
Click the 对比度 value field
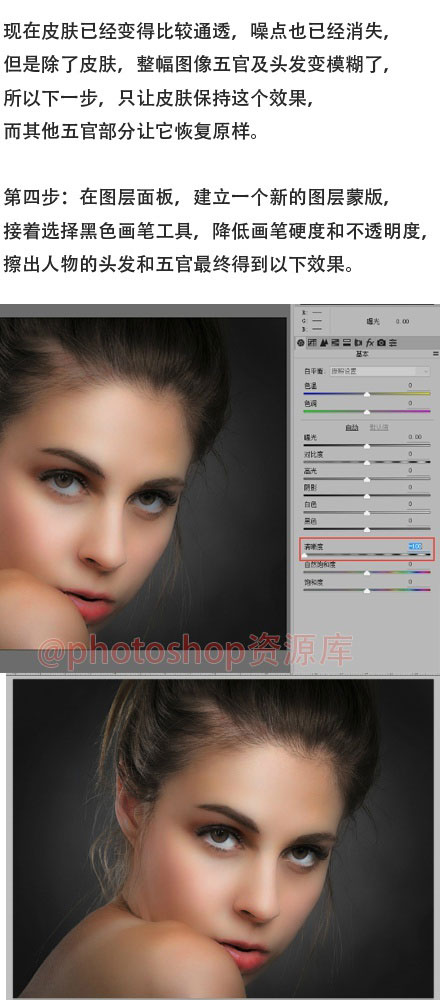tap(418, 453)
